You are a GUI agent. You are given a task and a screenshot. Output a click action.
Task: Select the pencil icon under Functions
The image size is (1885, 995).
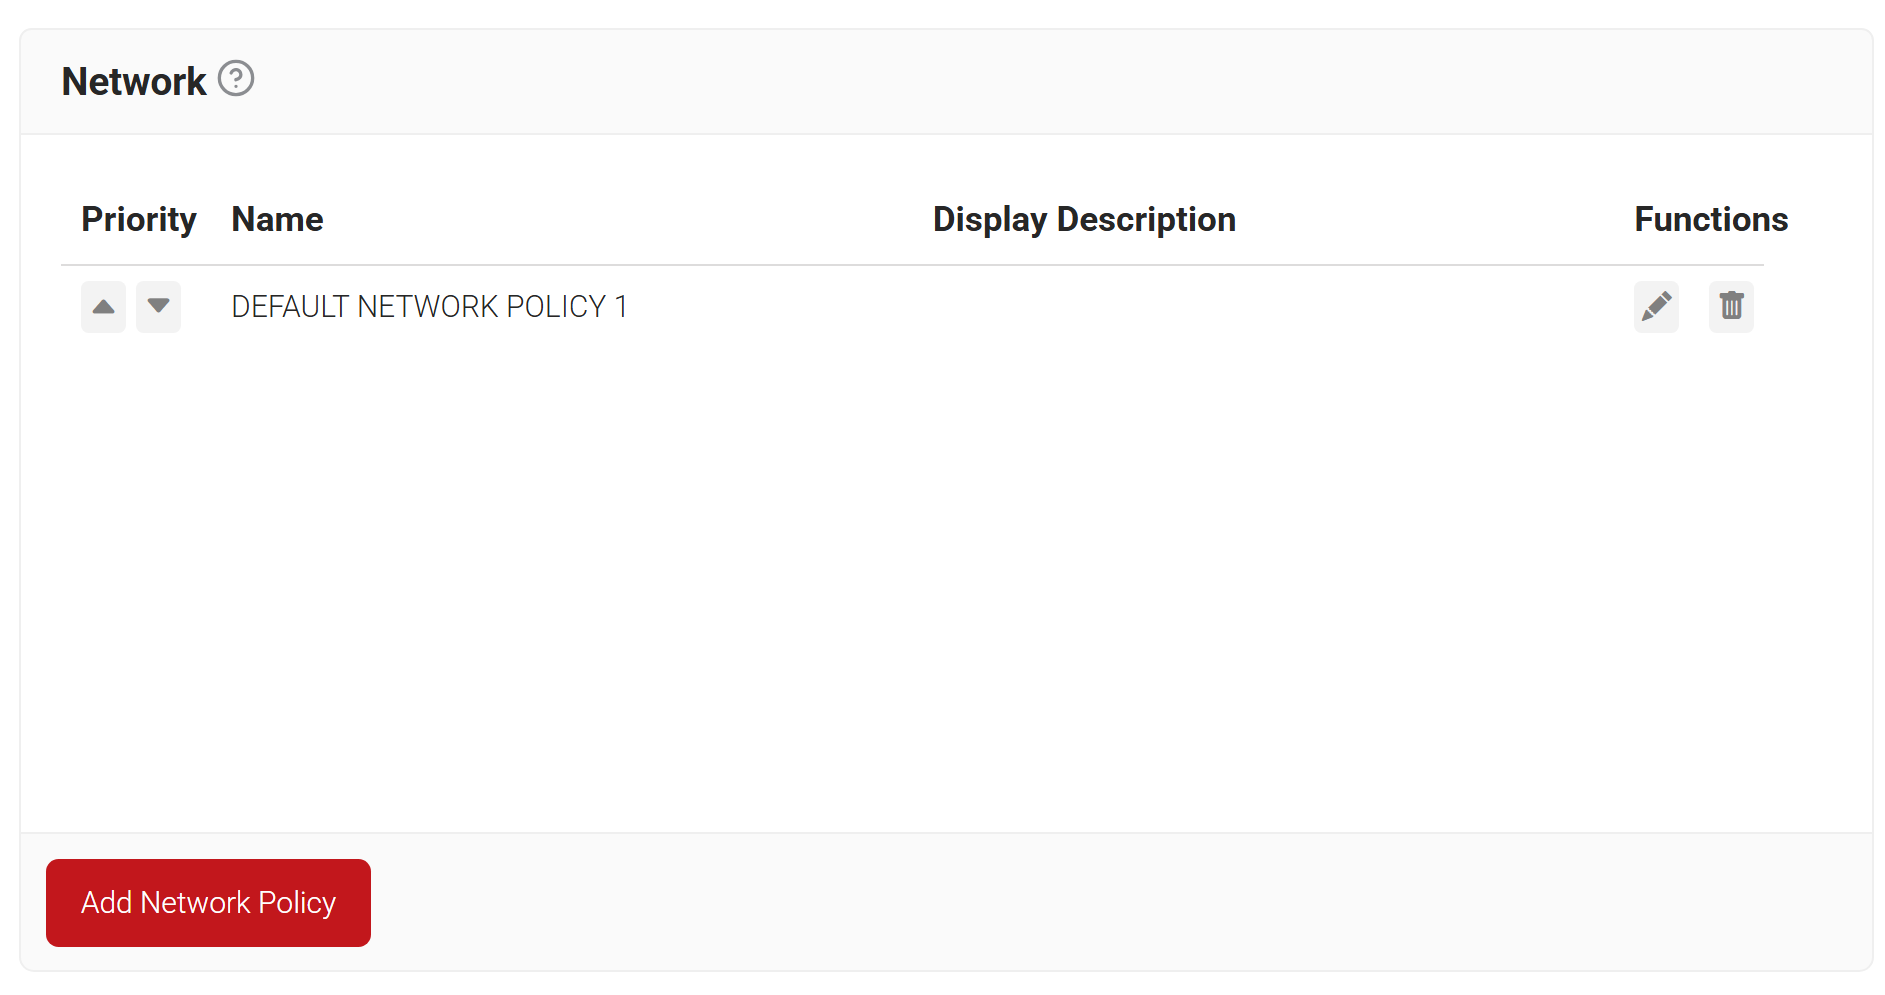(1656, 307)
